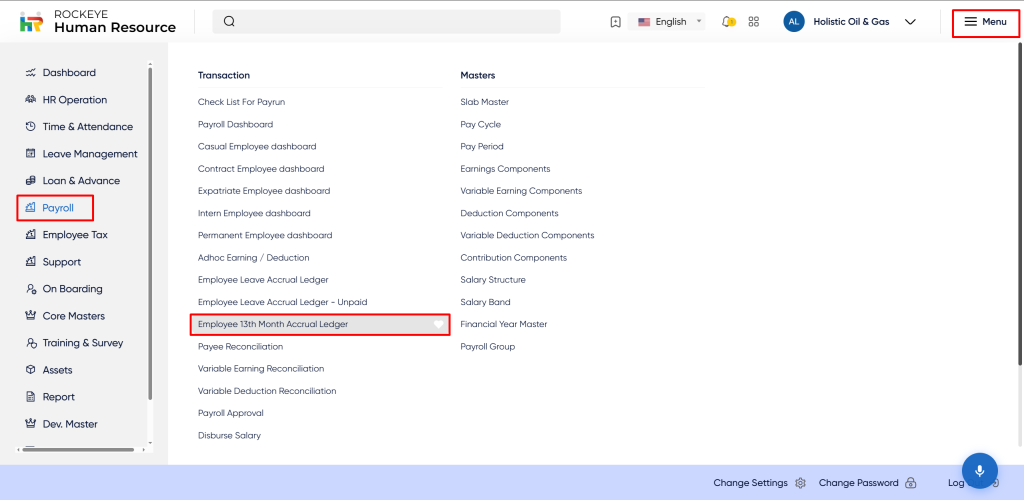
Task: Open the apps grid icon
Action: pos(754,22)
